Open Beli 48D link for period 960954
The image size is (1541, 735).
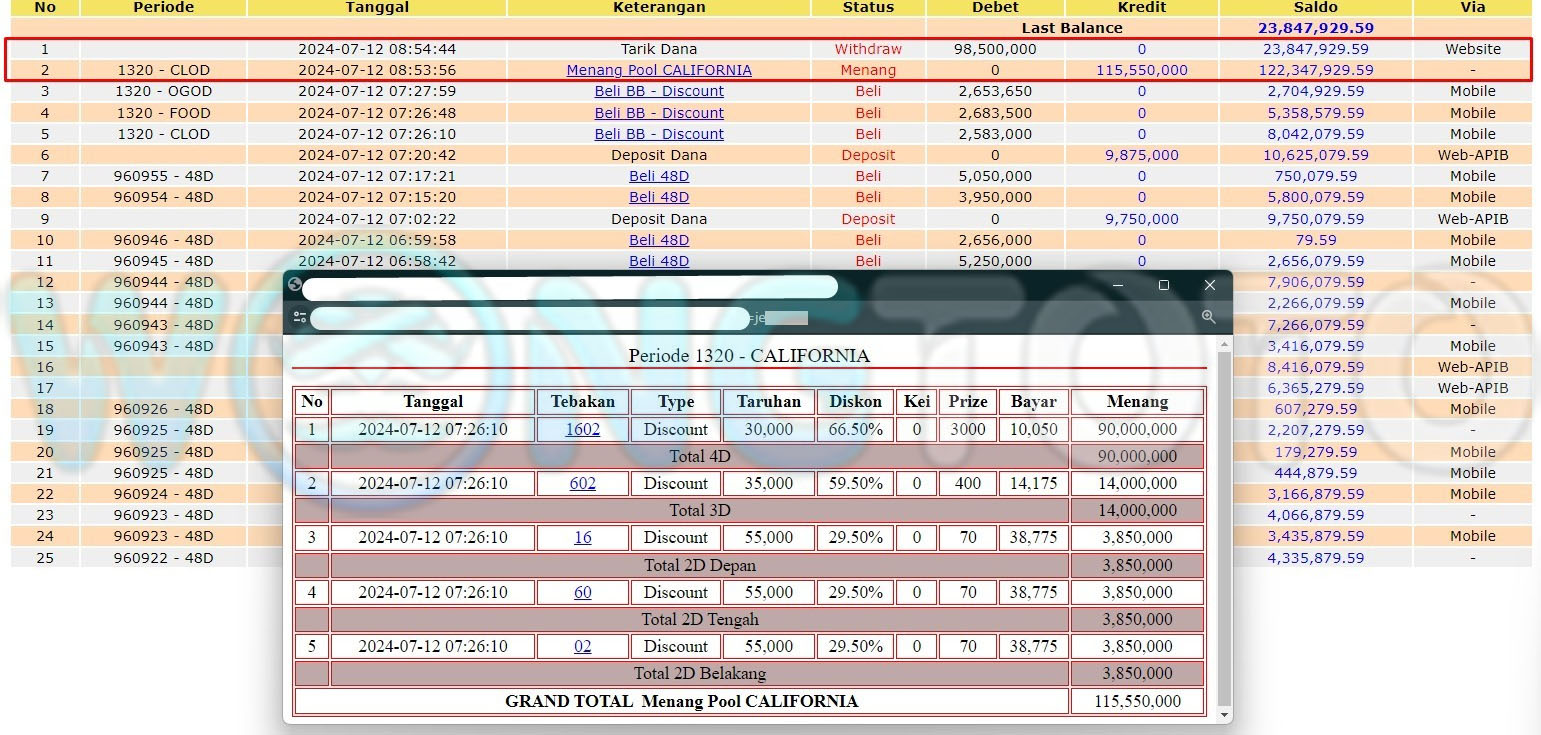[x=658, y=197]
